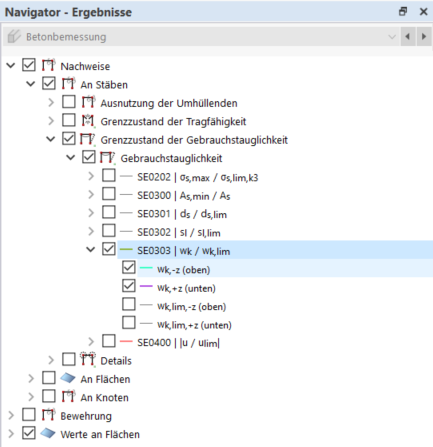Close the Navigator - Ergebnisse panel
The width and height of the screenshot is (433, 447).
tap(424, 12)
